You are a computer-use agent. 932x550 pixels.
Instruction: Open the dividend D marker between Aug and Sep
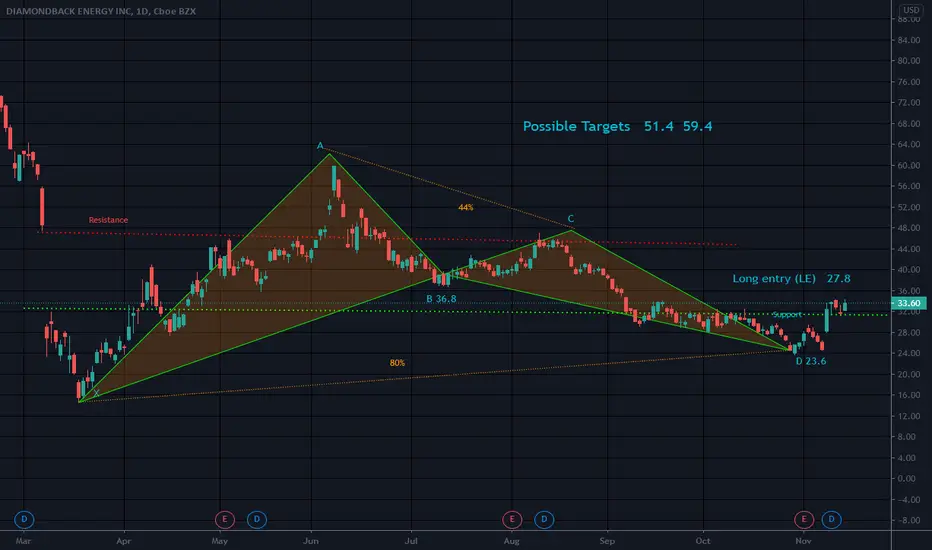[x=544, y=519]
